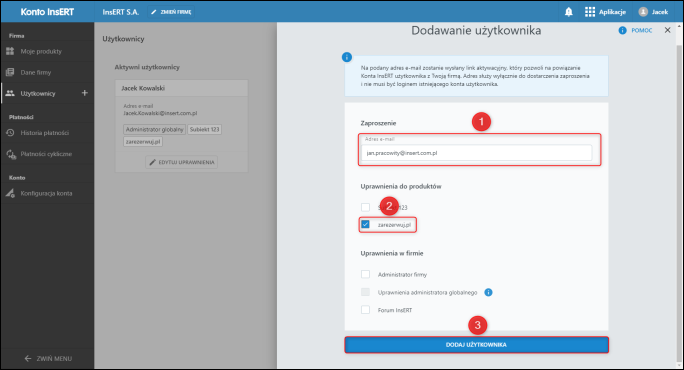
Task: Open the Jacek user avatar menu
Action: click(643, 12)
